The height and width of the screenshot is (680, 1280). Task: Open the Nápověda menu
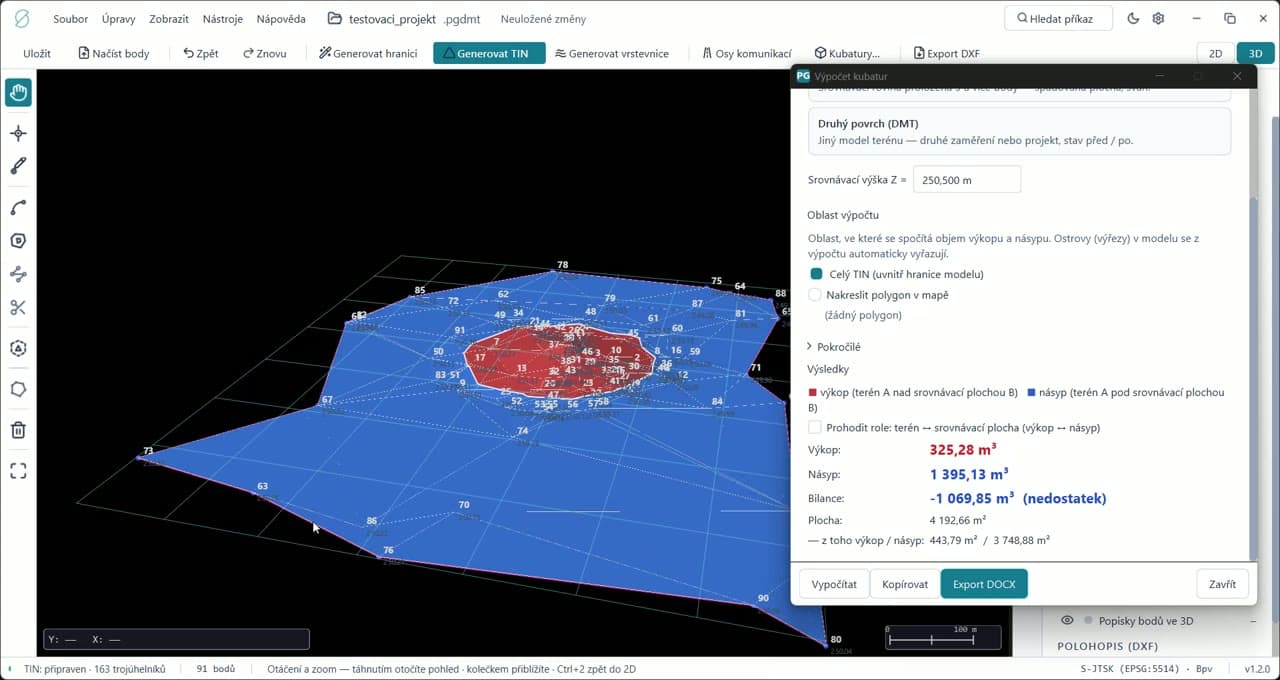pos(281,19)
